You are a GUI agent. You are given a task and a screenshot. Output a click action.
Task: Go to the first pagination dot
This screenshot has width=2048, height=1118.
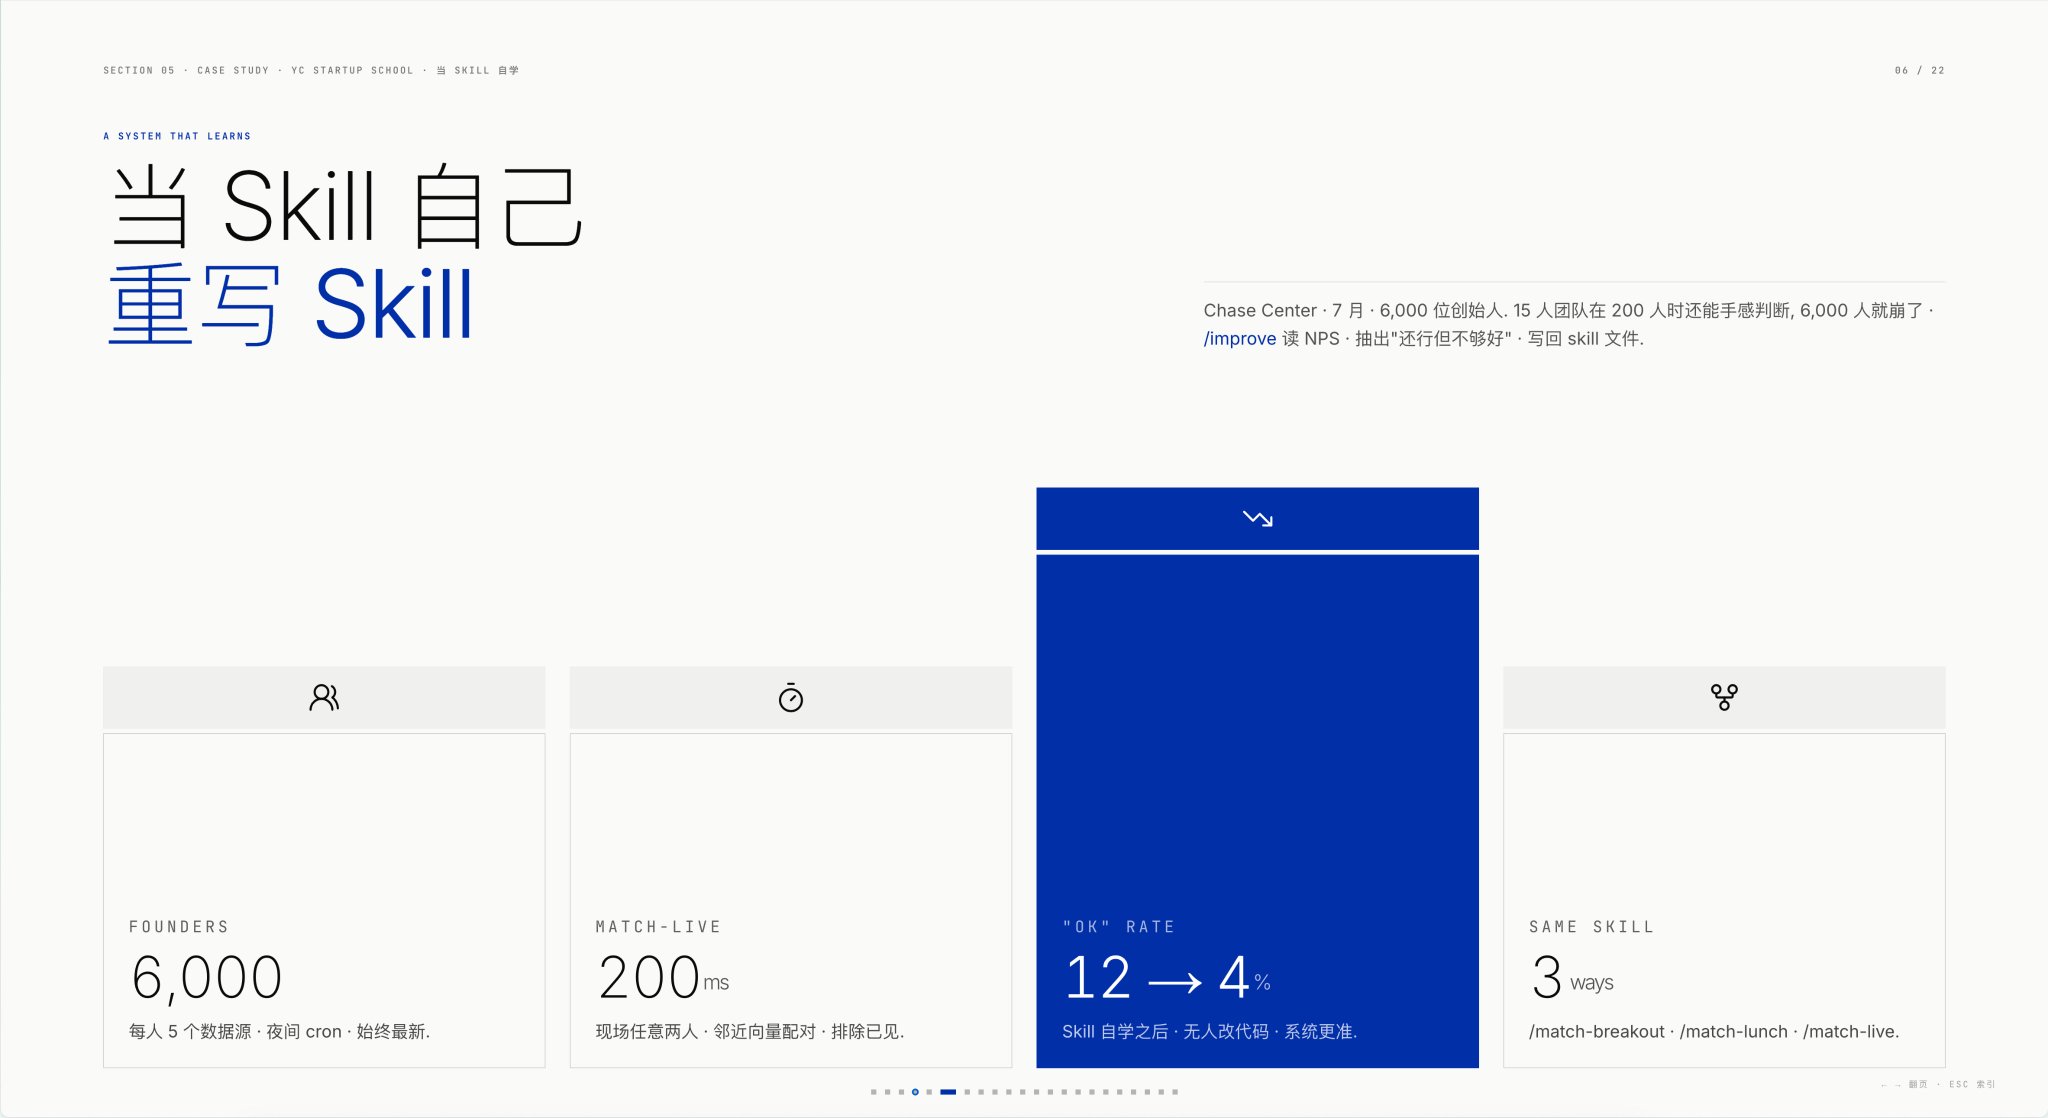[x=874, y=1092]
